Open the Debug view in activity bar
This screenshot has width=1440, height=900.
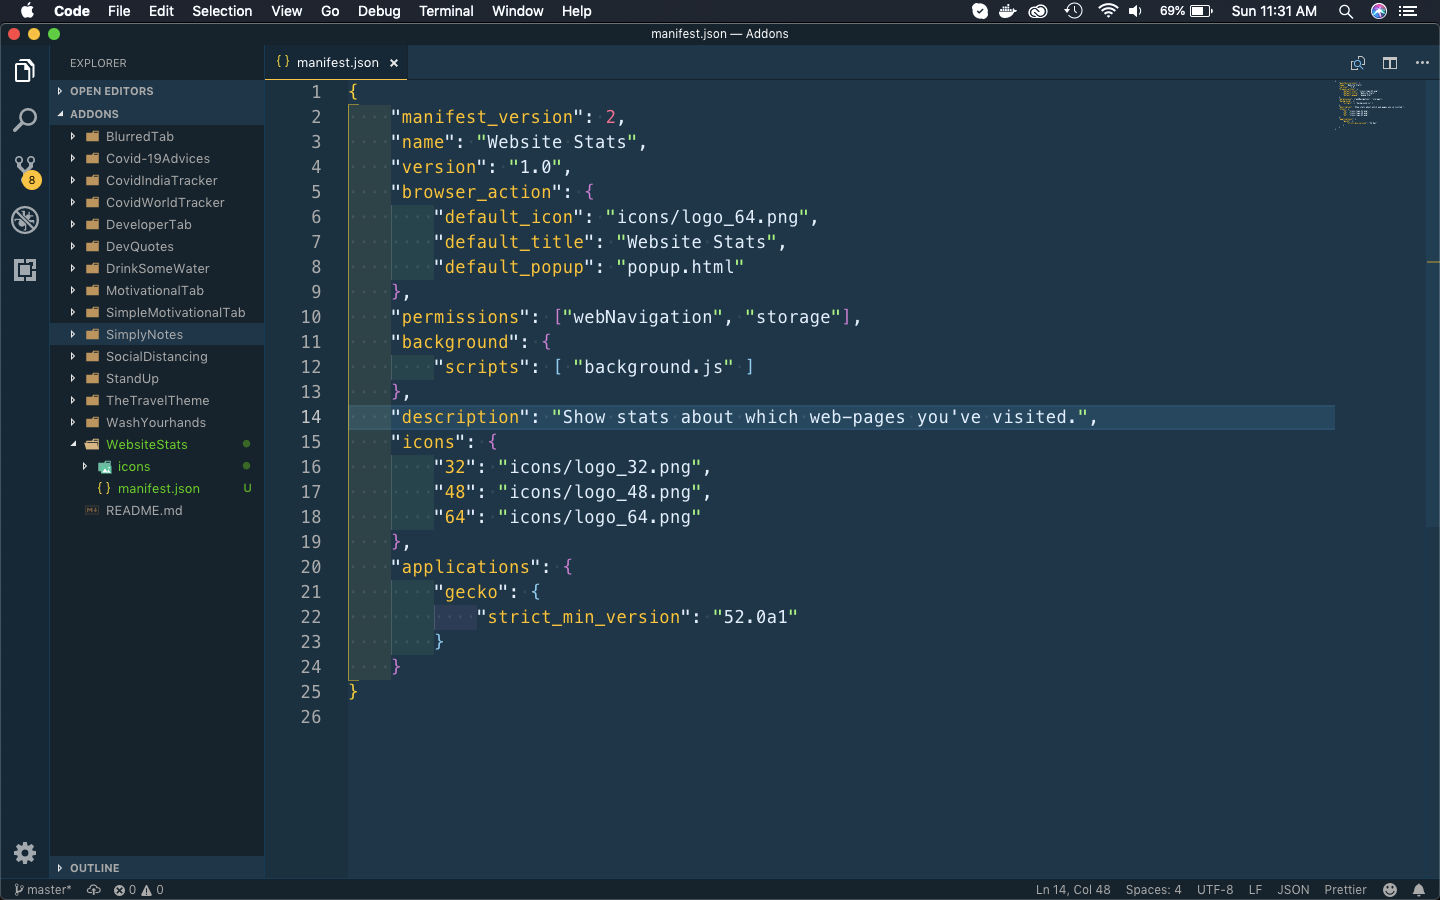click(25, 220)
